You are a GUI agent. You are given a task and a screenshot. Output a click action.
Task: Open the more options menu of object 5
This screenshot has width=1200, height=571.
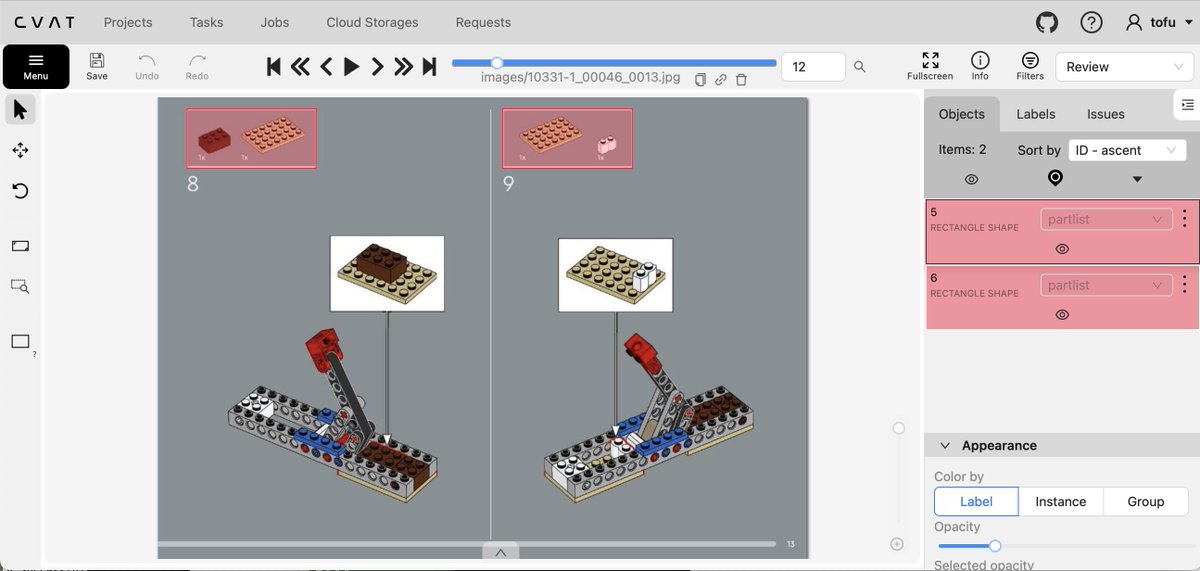click(x=1185, y=219)
